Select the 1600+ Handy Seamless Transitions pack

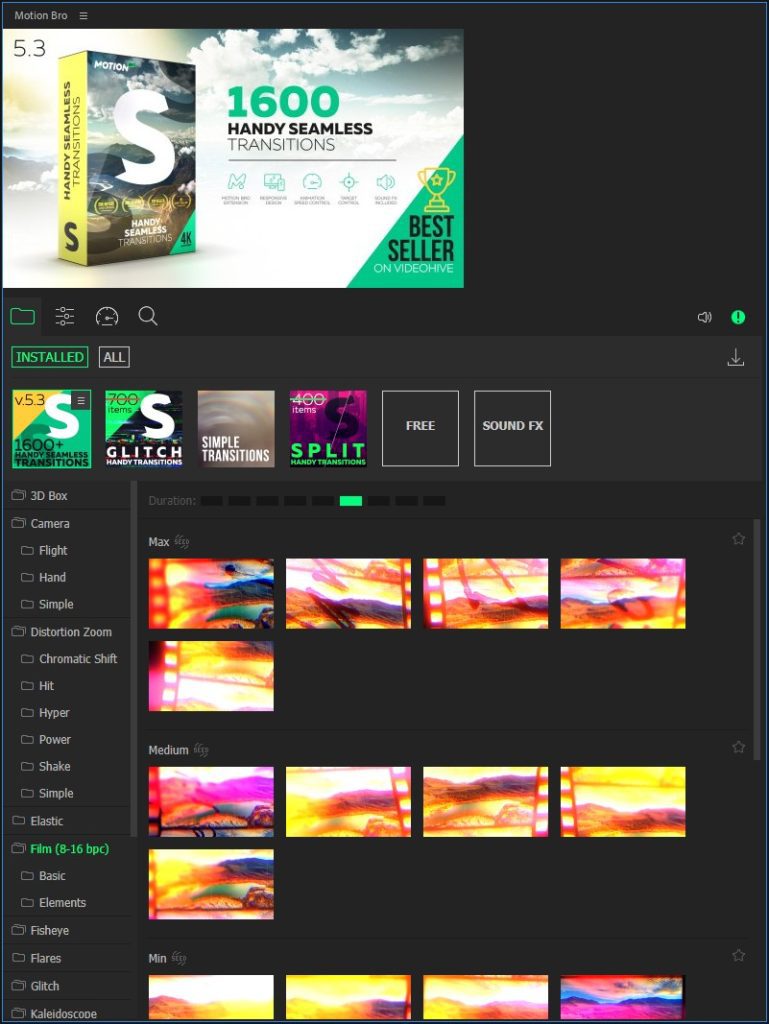point(52,428)
